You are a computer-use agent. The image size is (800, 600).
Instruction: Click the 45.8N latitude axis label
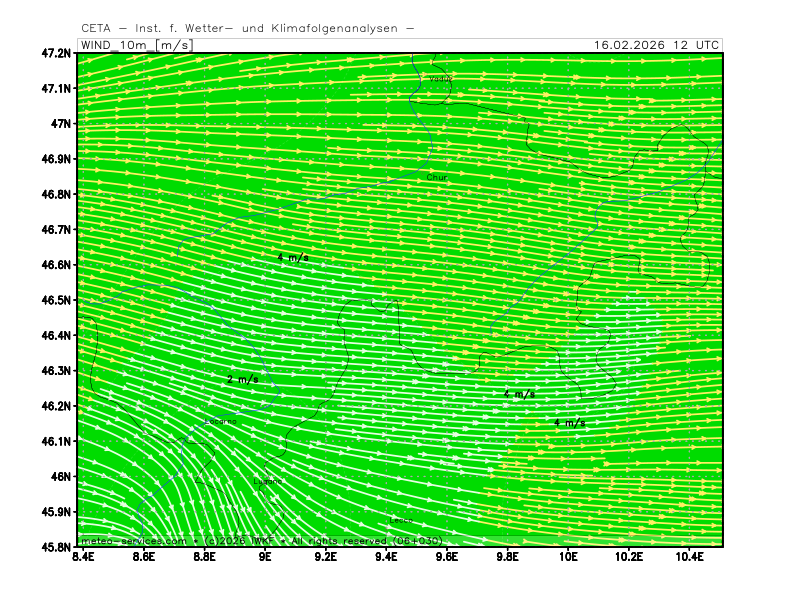[56, 547]
